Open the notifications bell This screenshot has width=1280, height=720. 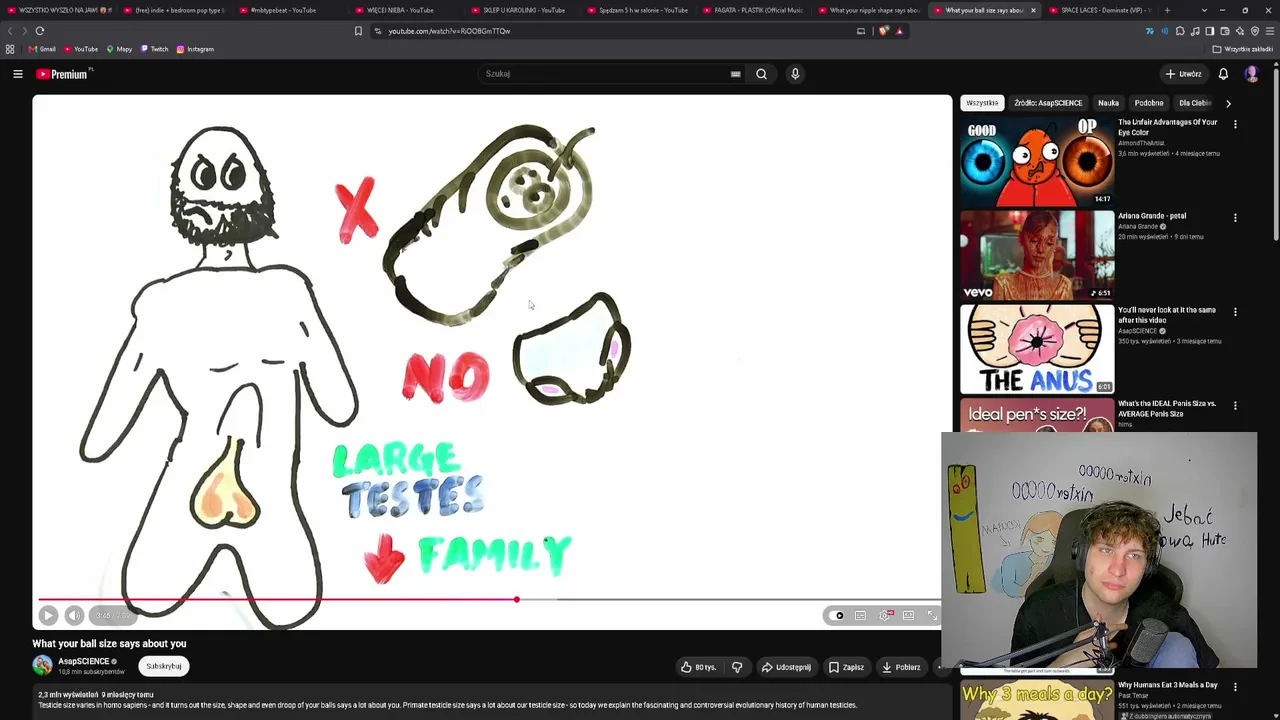[x=1223, y=74]
